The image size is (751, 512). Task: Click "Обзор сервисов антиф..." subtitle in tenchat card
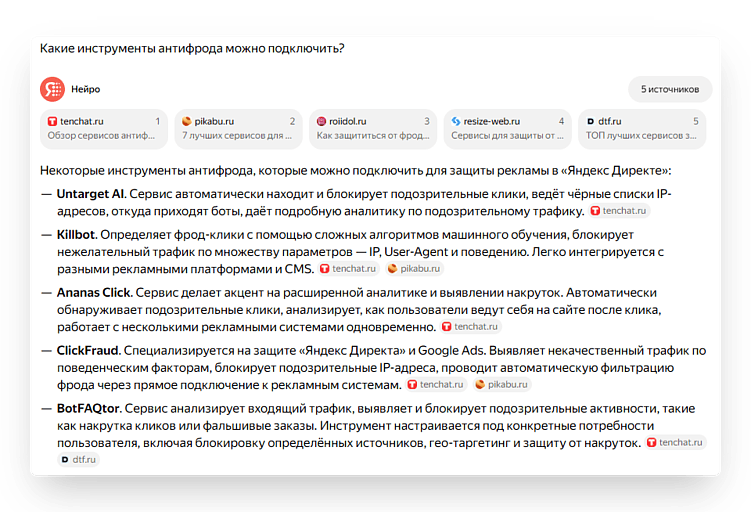pos(101,136)
